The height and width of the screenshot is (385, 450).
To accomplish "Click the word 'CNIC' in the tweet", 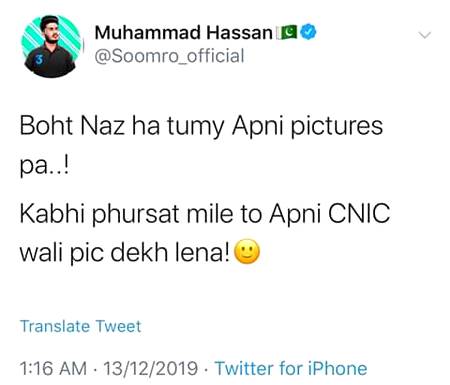I will pos(359,213).
